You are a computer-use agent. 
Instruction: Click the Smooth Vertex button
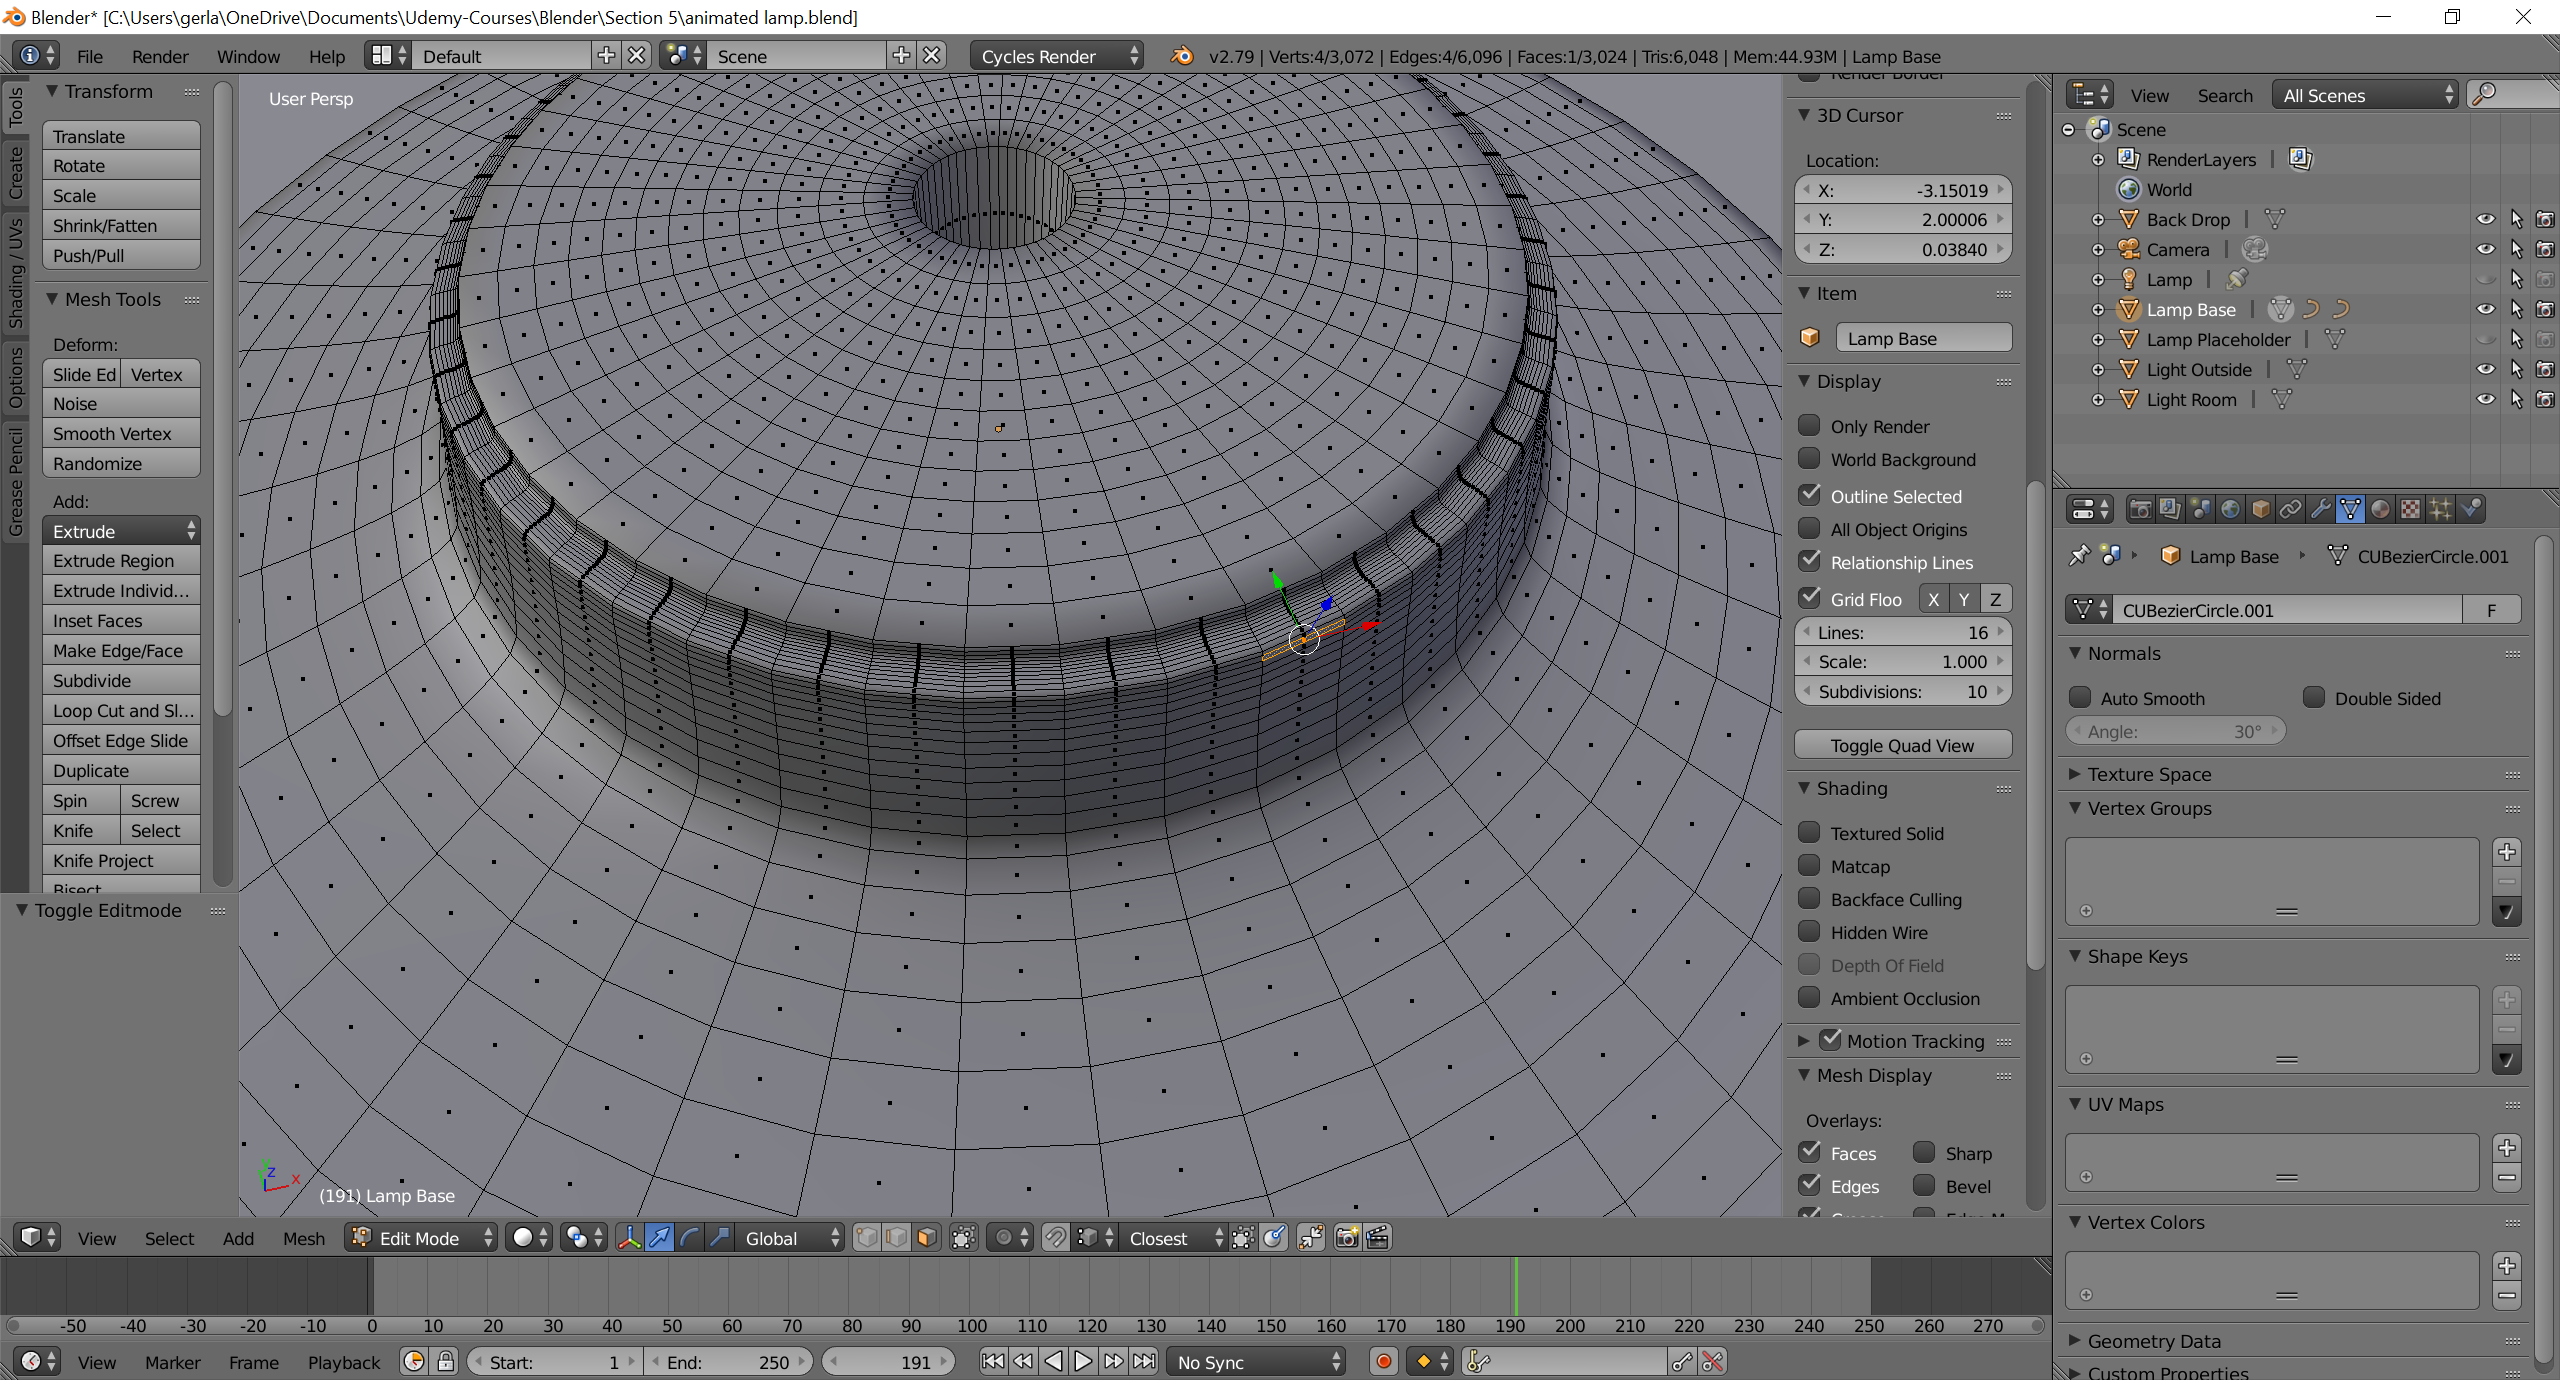tap(121, 433)
